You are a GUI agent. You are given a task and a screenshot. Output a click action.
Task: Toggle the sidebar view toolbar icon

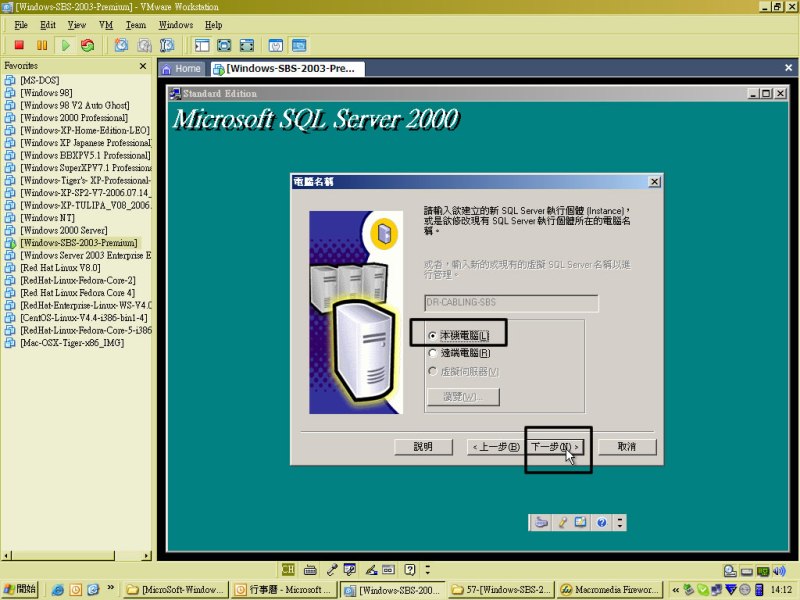[202, 45]
